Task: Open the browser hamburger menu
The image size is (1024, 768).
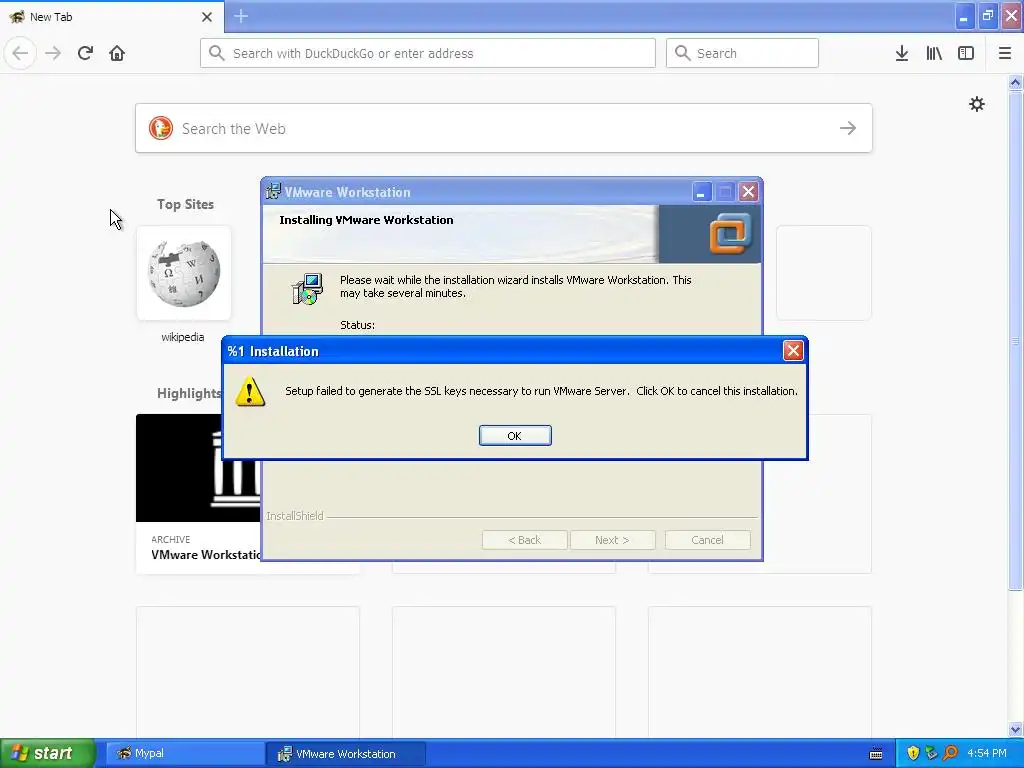Action: click(x=1004, y=53)
